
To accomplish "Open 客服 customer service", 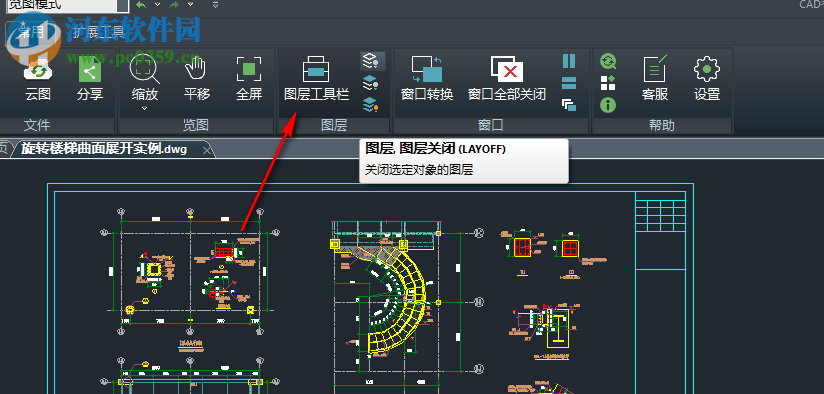I will pyautogui.click(x=655, y=79).
